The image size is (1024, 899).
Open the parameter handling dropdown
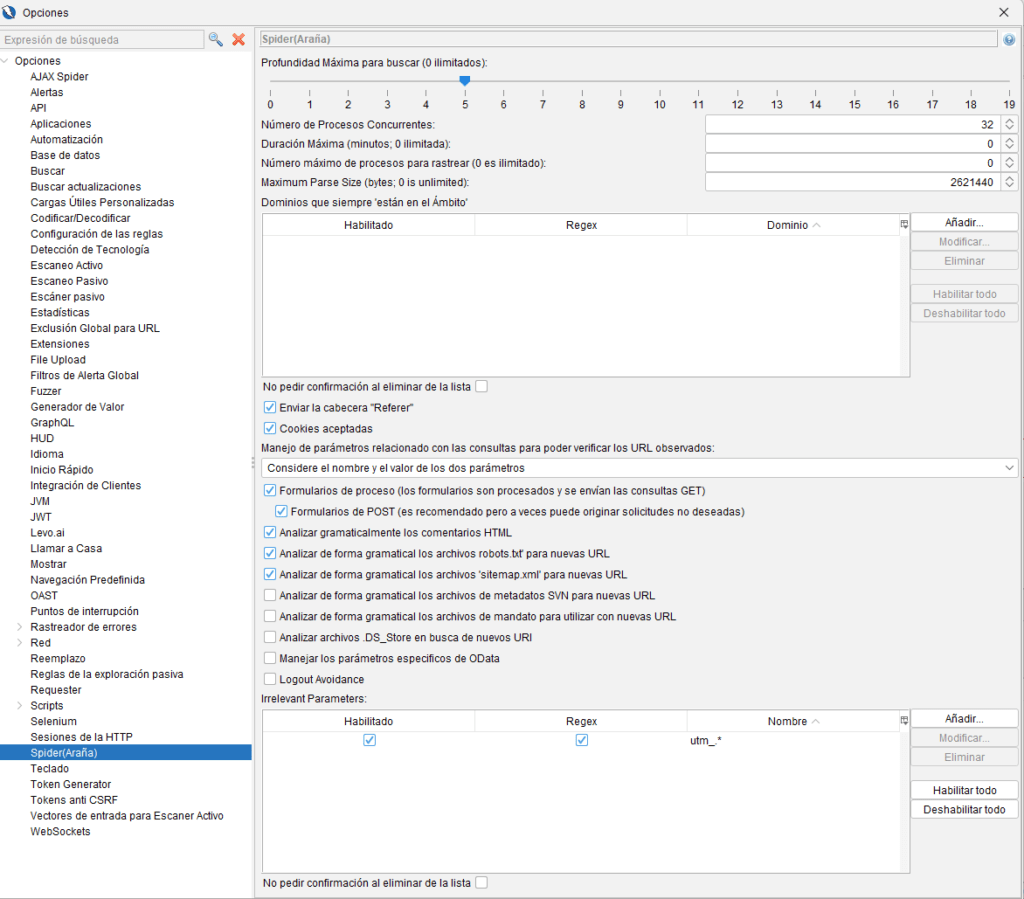(x=639, y=468)
